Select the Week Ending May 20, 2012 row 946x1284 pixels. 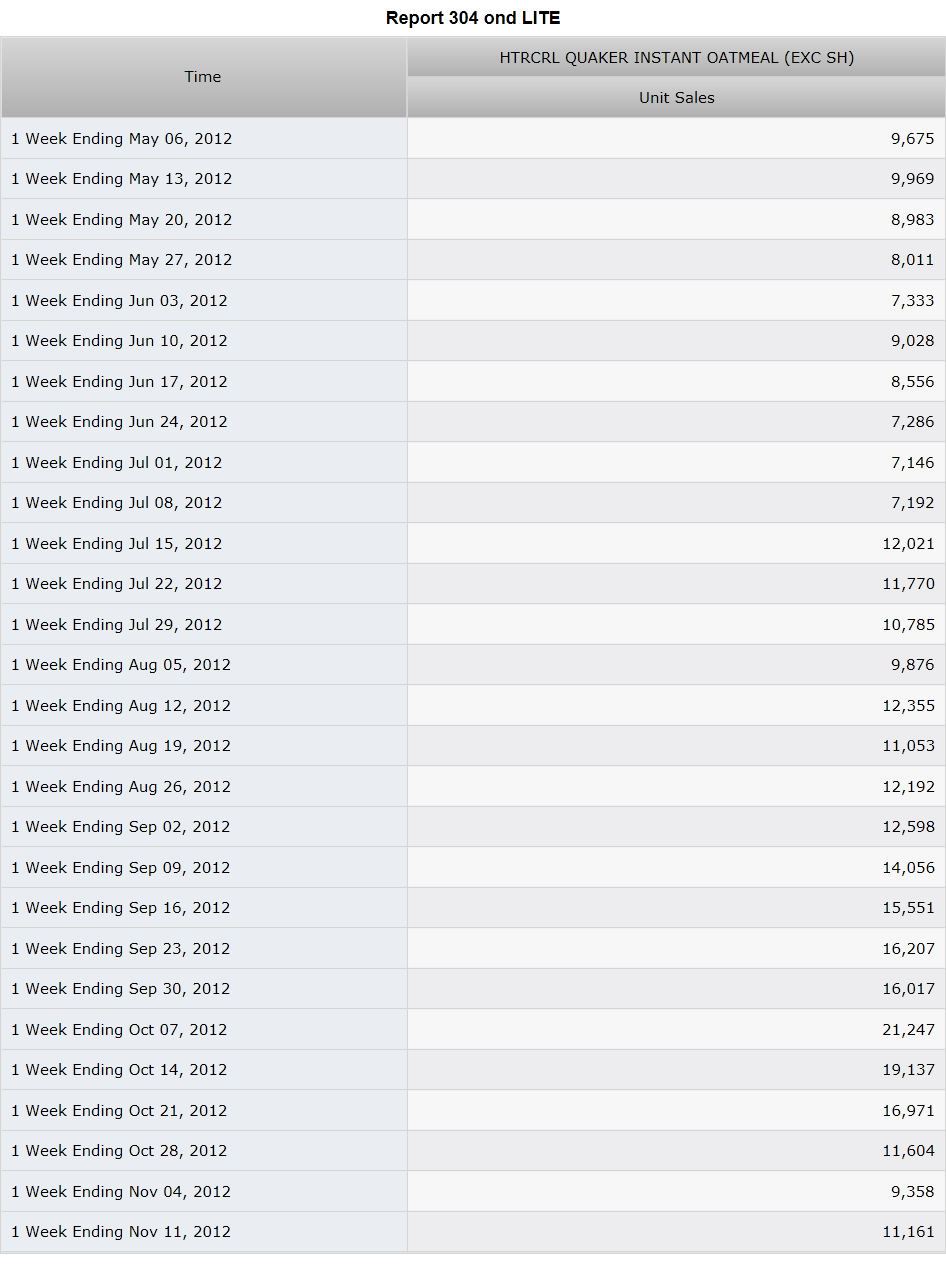[473, 219]
